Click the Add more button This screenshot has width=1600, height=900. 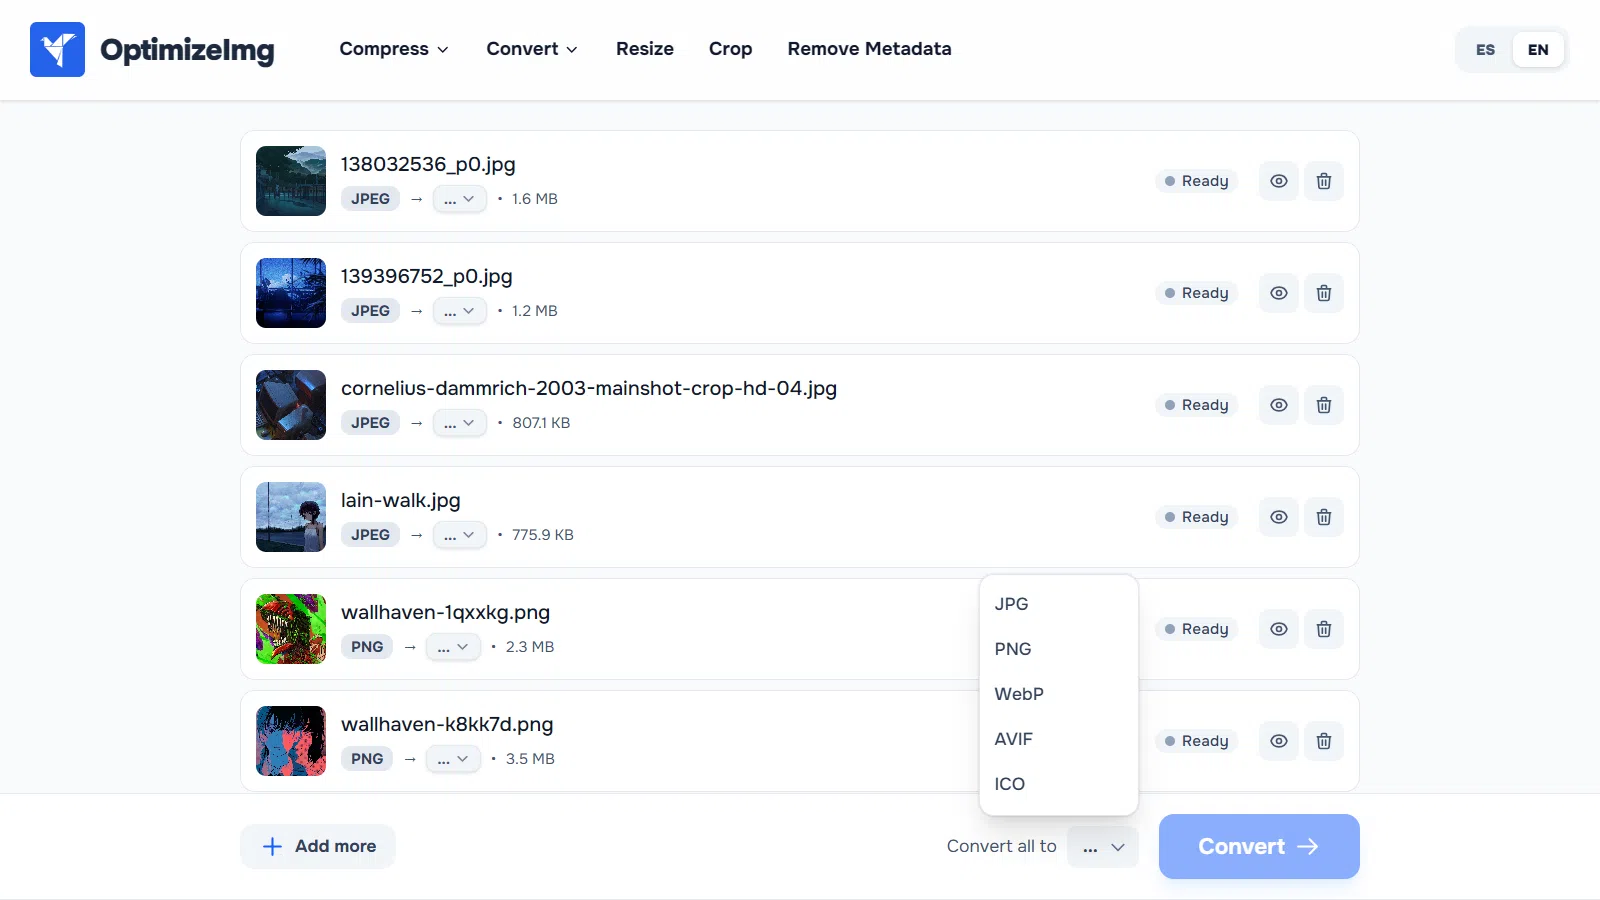[318, 847]
